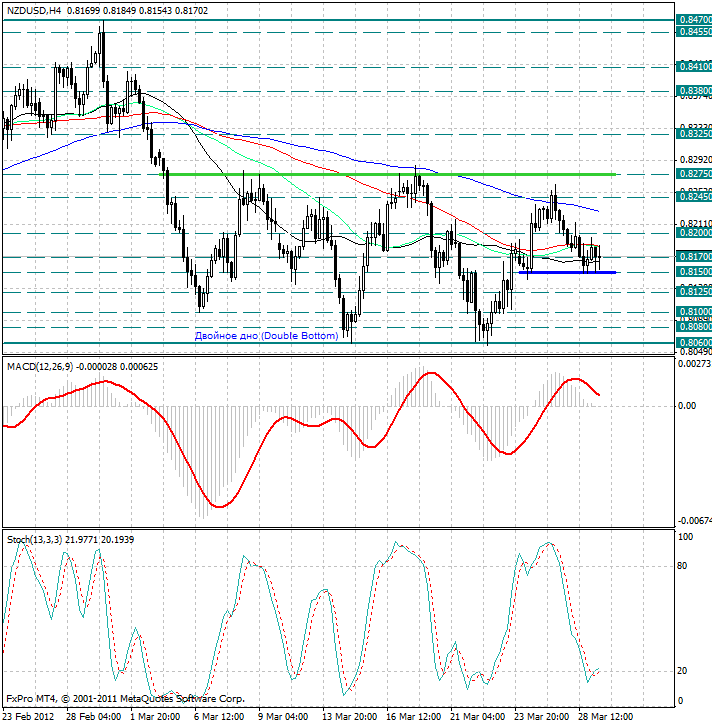Click the 23 Feb 2012 date label

click(x=29, y=717)
